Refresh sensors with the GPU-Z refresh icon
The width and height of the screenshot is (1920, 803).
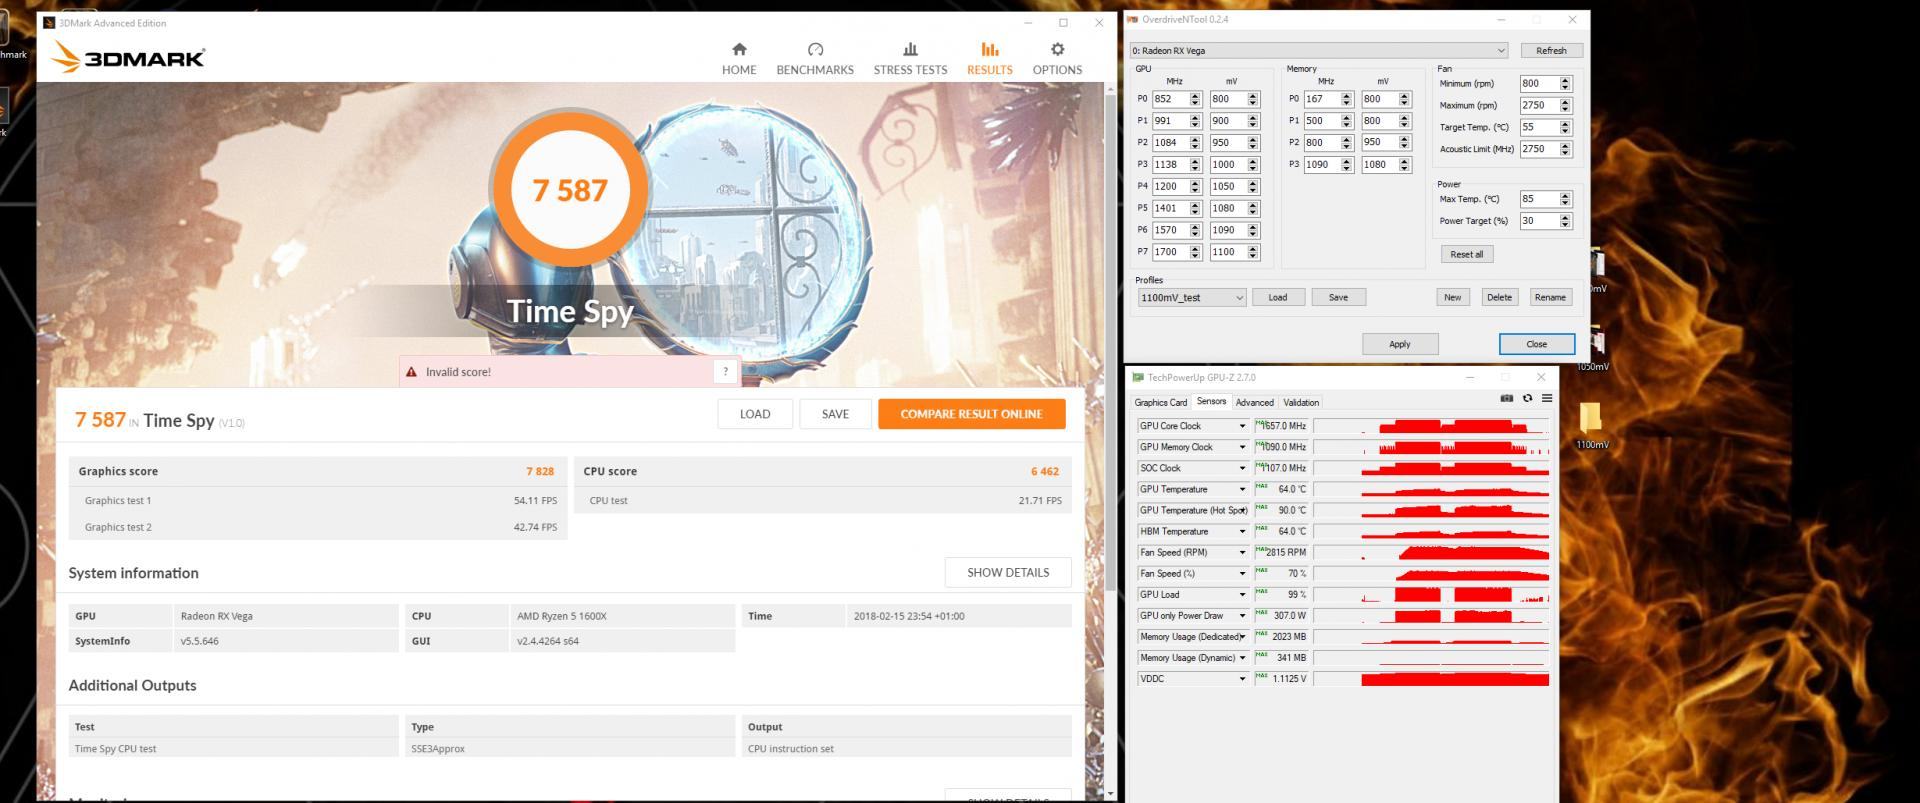pyautogui.click(x=1527, y=398)
